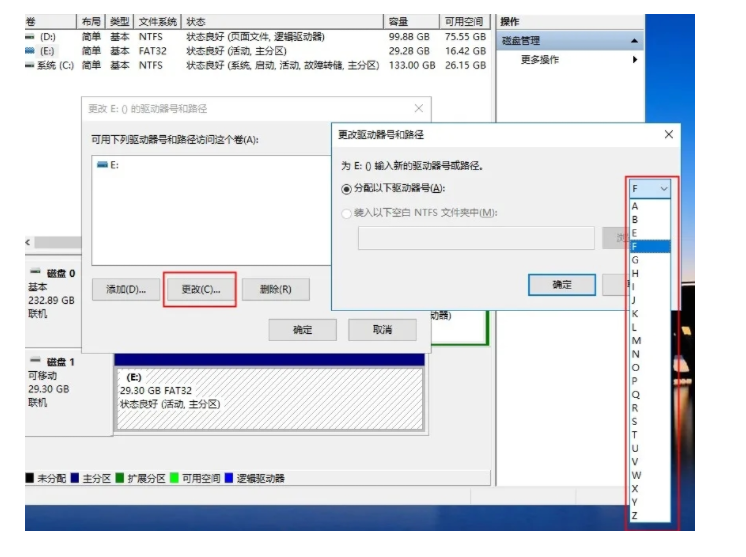This screenshot has height=557, width=746.
Task: Select the (D:) volume row icon
Action: (30, 36)
